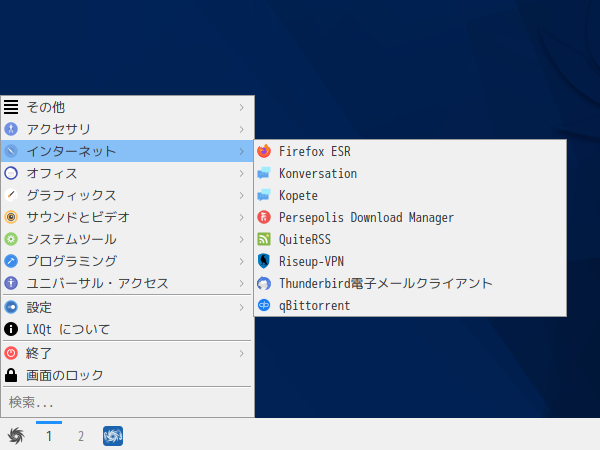Focus the 検索 search field
This screenshot has height=450, width=600.
point(127,403)
